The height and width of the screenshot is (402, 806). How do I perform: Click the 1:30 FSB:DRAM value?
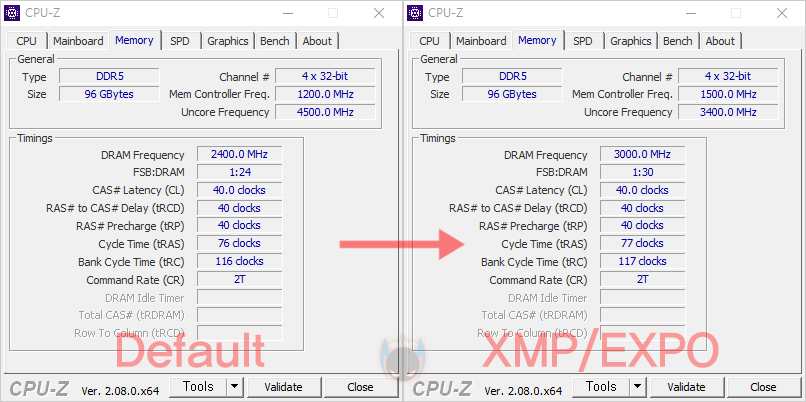(x=643, y=172)
